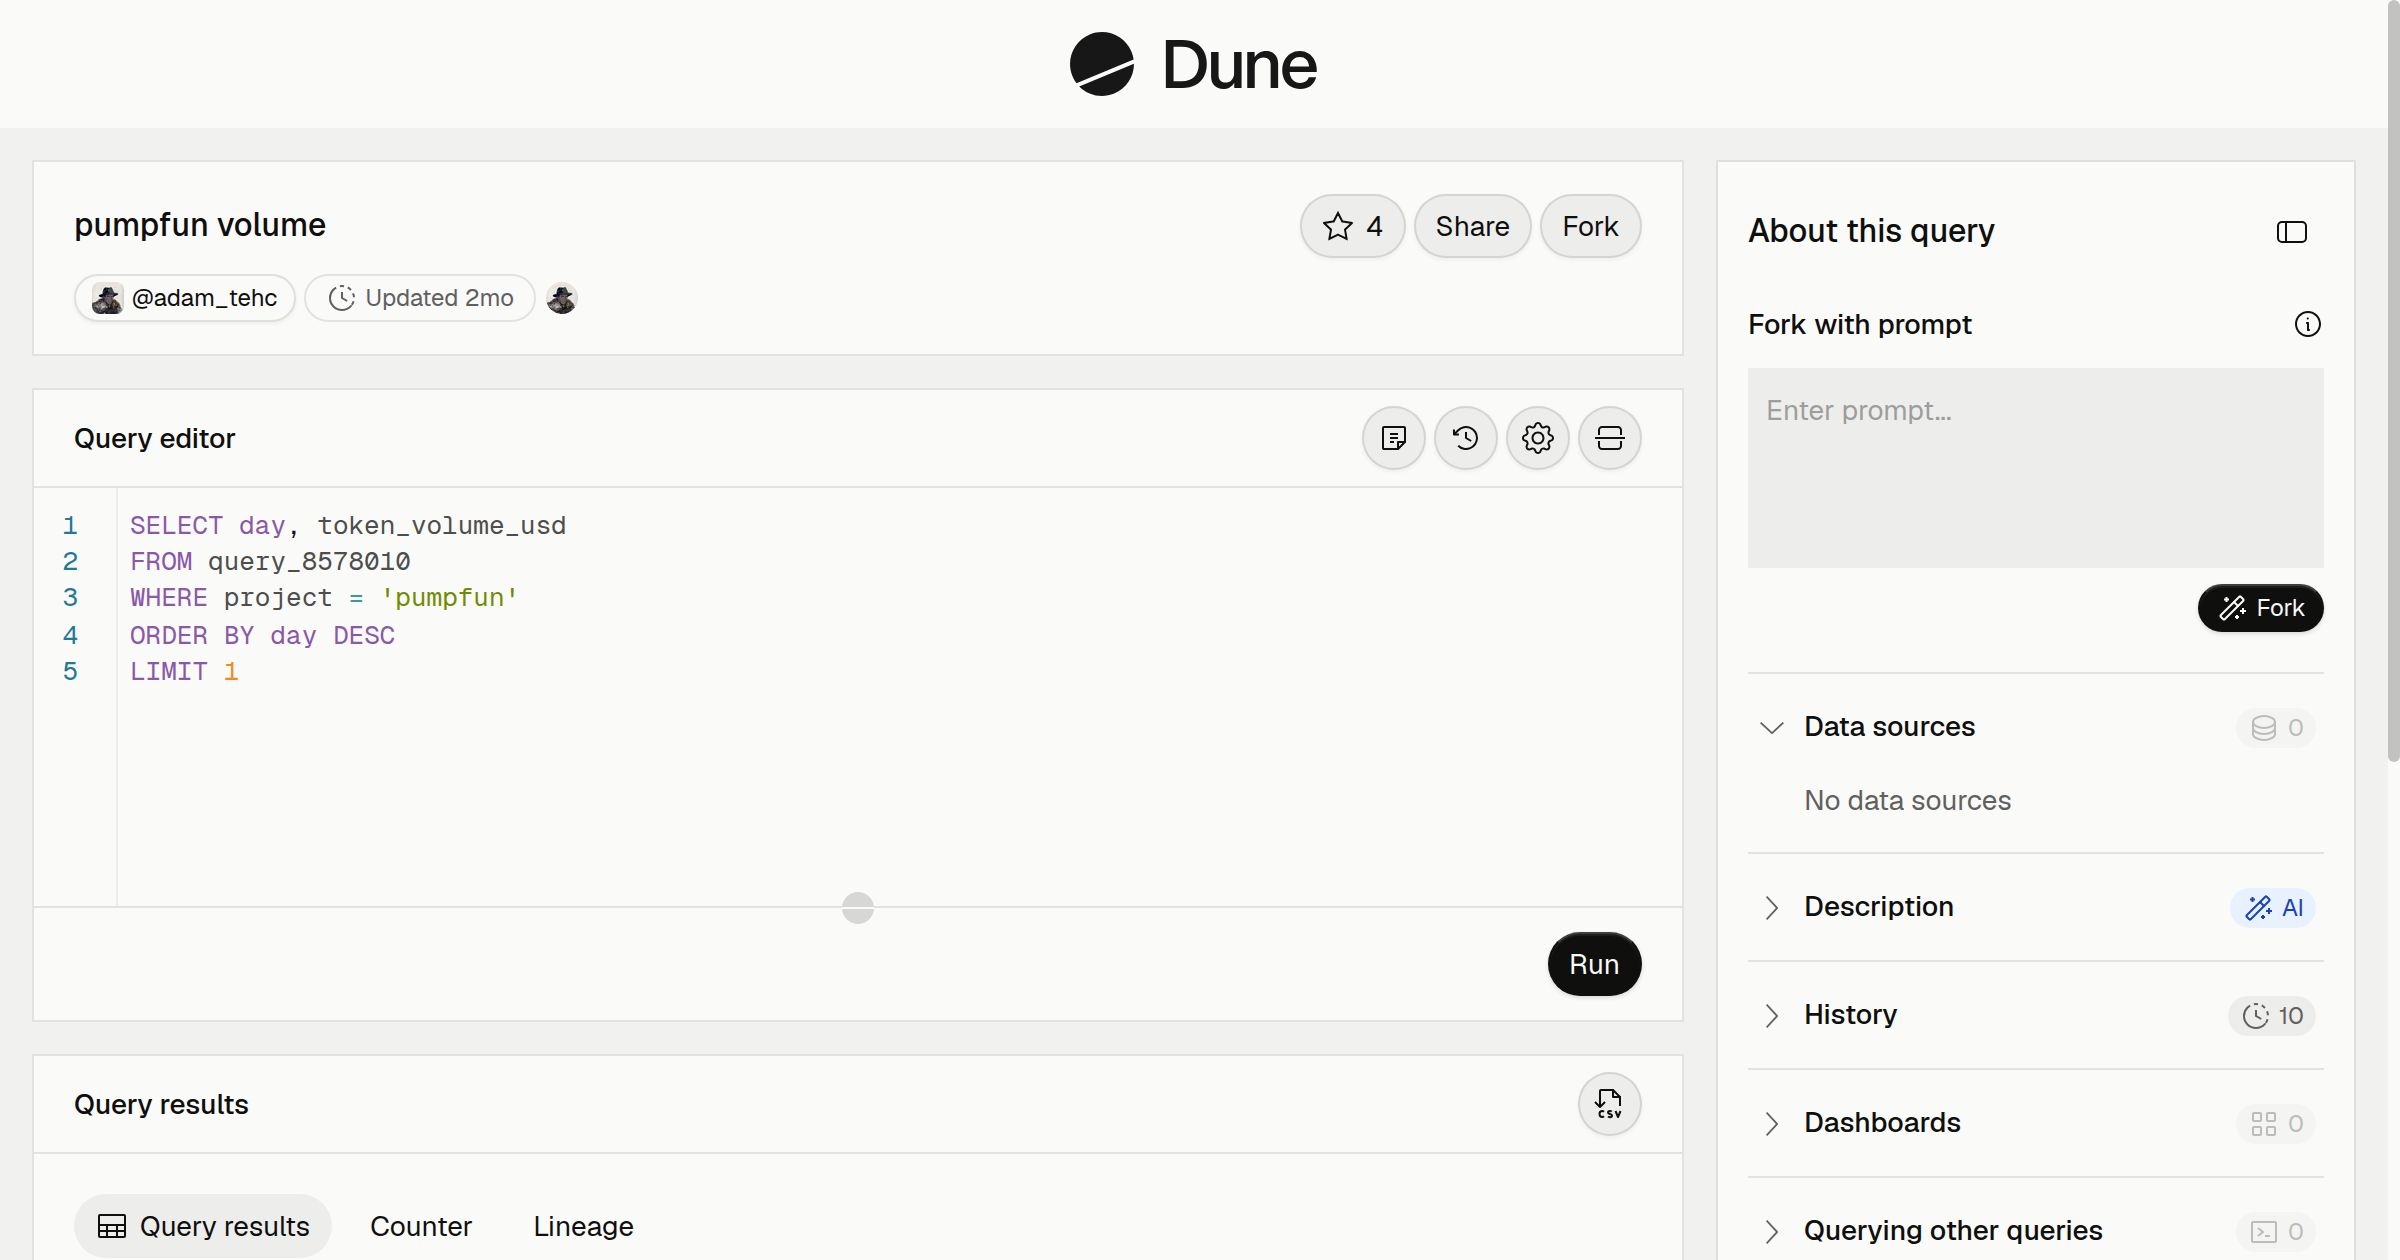Click the pumpfun volume title
Screen dimensions: 2400x1260
tap(200, 225)
